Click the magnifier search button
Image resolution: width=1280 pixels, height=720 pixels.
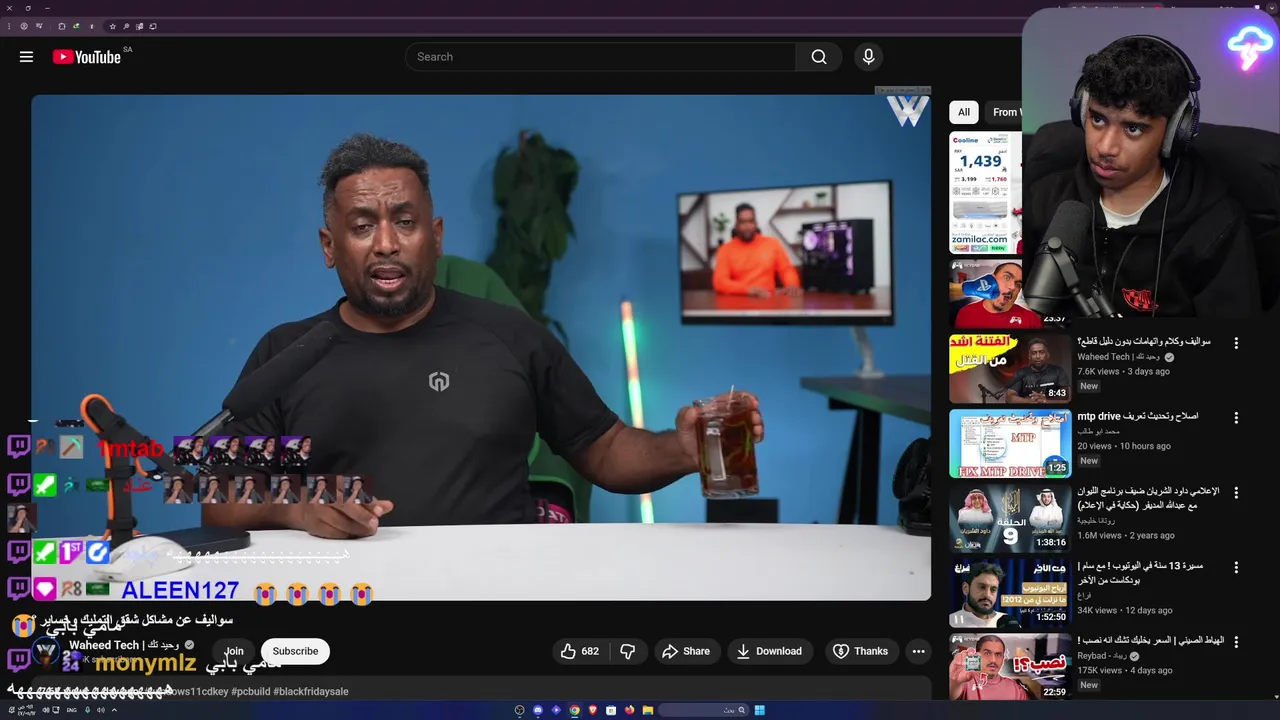tap(819, 57)
